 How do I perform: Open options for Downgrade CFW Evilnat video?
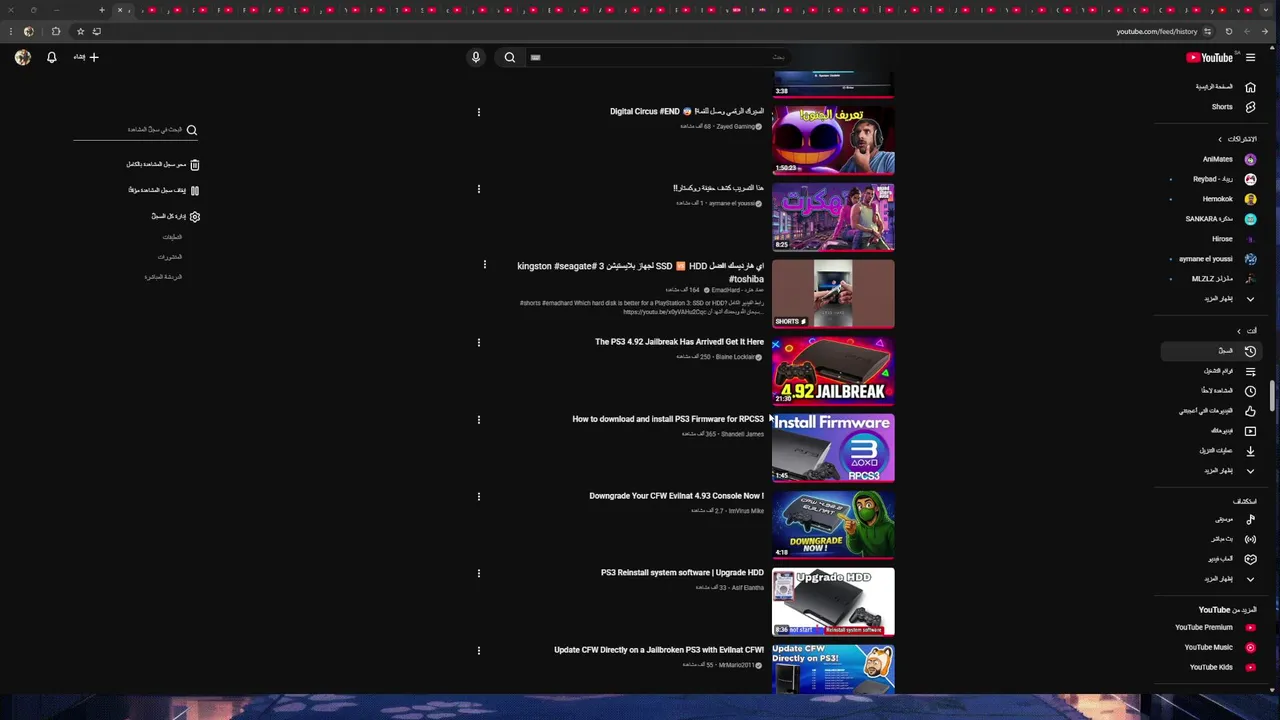479,496
